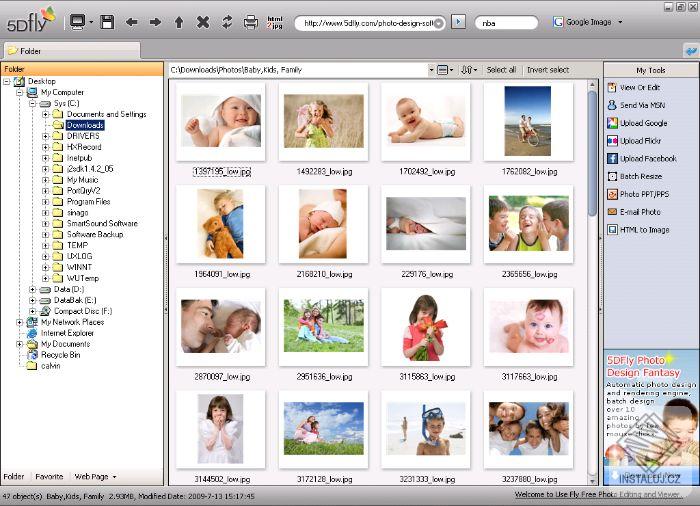700x506 pixels.
Task: Switch to the Favorite tab
Action: (49, 477)
